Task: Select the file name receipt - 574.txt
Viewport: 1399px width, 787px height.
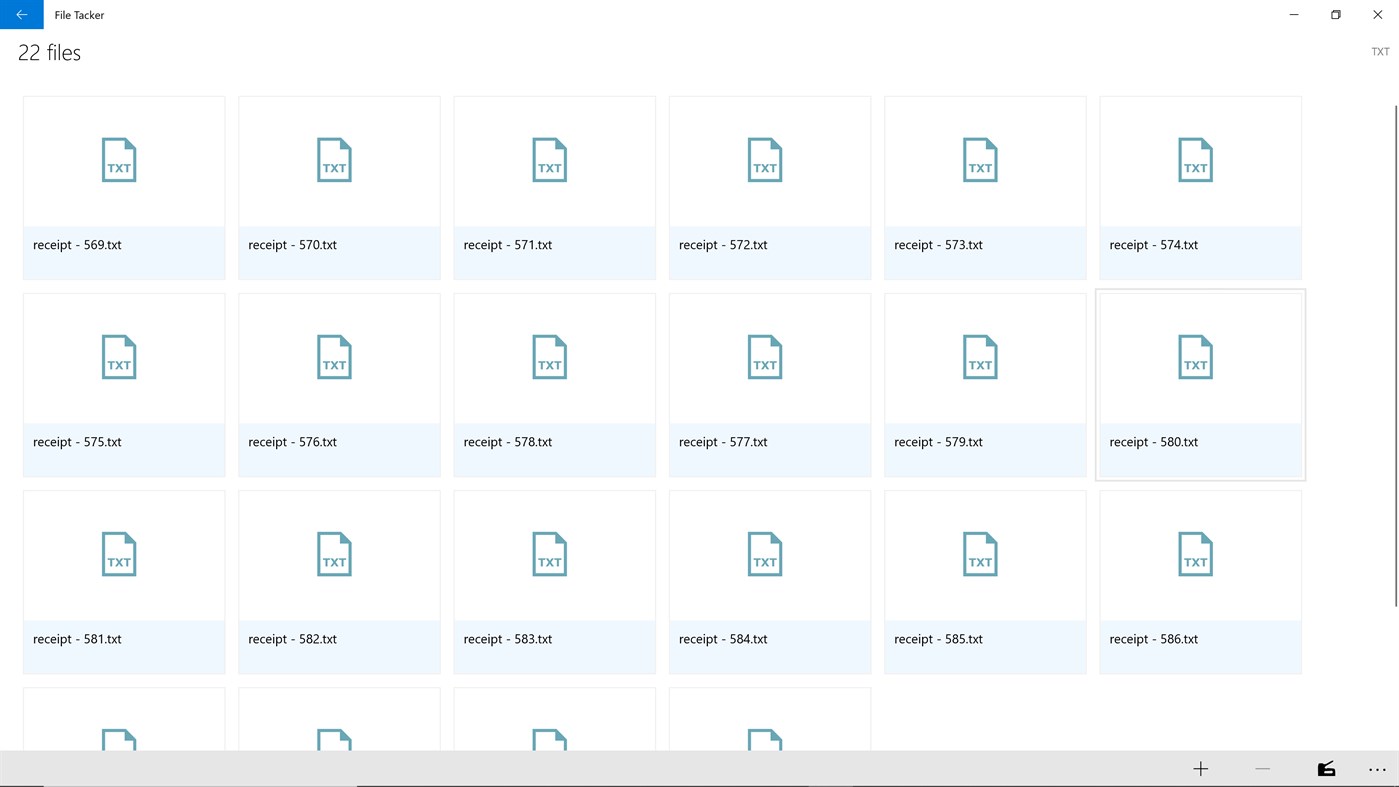Action: coord(1154,245)
